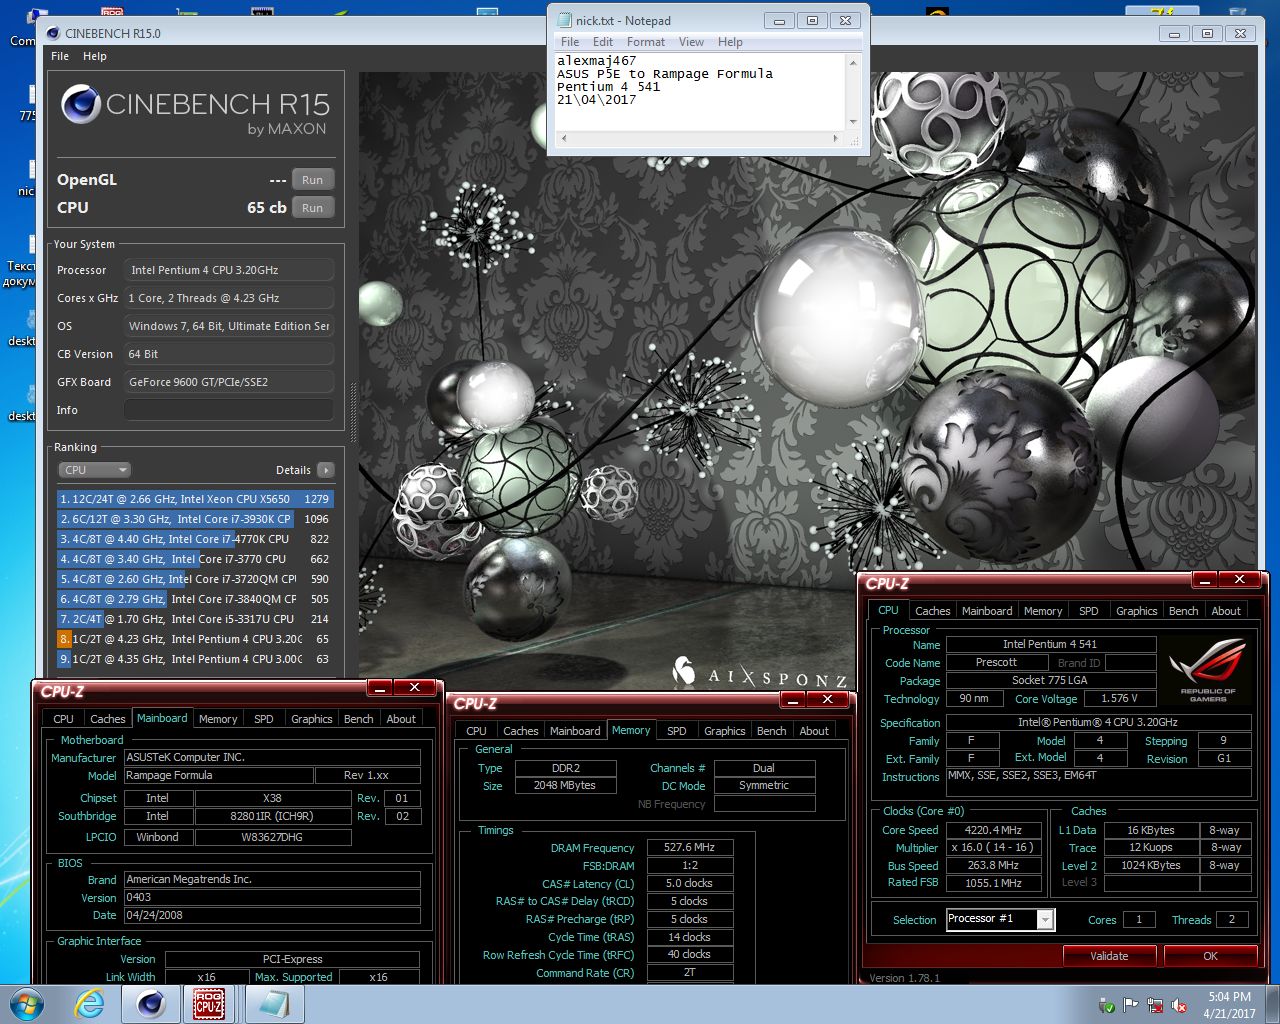Open the CPU ranking type dropdown
The image size is (1280, 1024).
coord(94,470)
